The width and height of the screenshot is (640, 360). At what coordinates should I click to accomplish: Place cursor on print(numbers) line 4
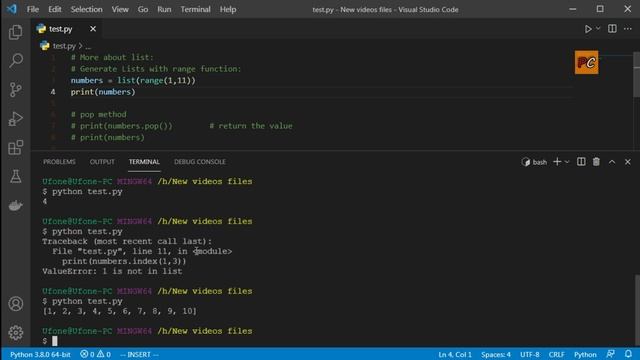pyautogui.click(x=103, y=92)
